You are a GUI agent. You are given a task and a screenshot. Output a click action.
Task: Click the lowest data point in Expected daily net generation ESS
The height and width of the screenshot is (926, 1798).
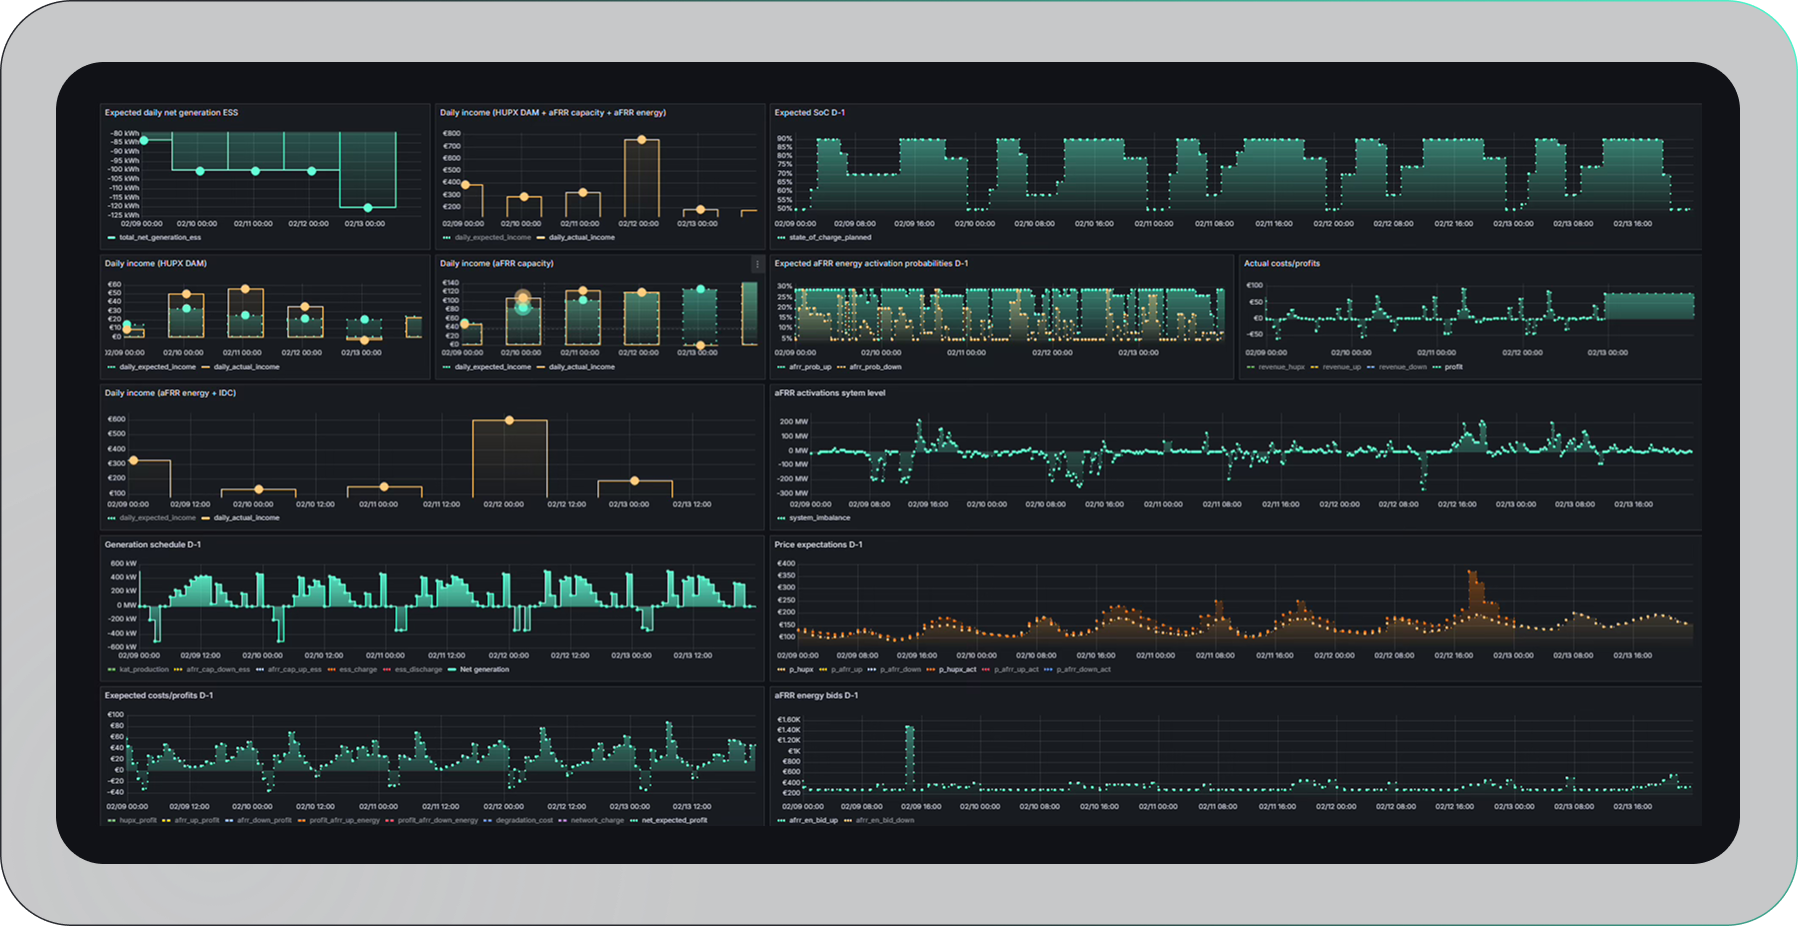(x=368, y=208)
